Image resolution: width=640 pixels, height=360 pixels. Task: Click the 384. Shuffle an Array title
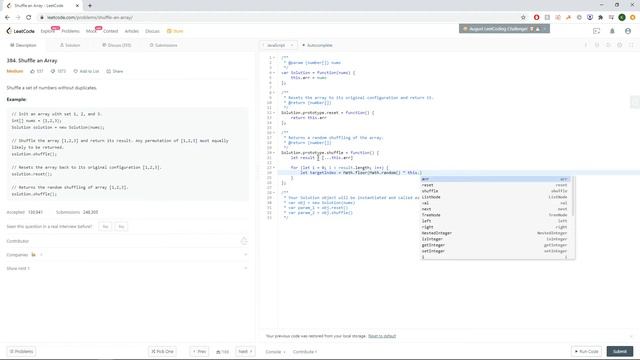coord(32,60)
